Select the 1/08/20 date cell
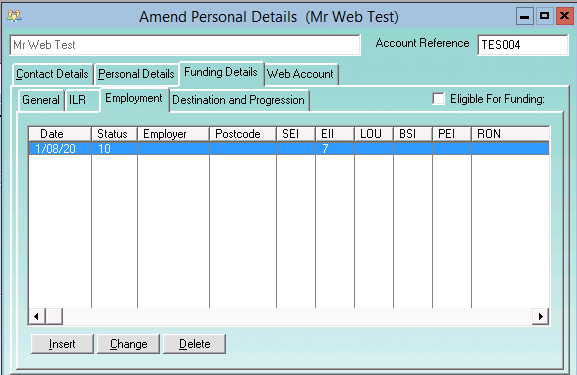Image resolution: width=577 pixels, height=375 pixels. pyautogui.click(x=60, y=148)
